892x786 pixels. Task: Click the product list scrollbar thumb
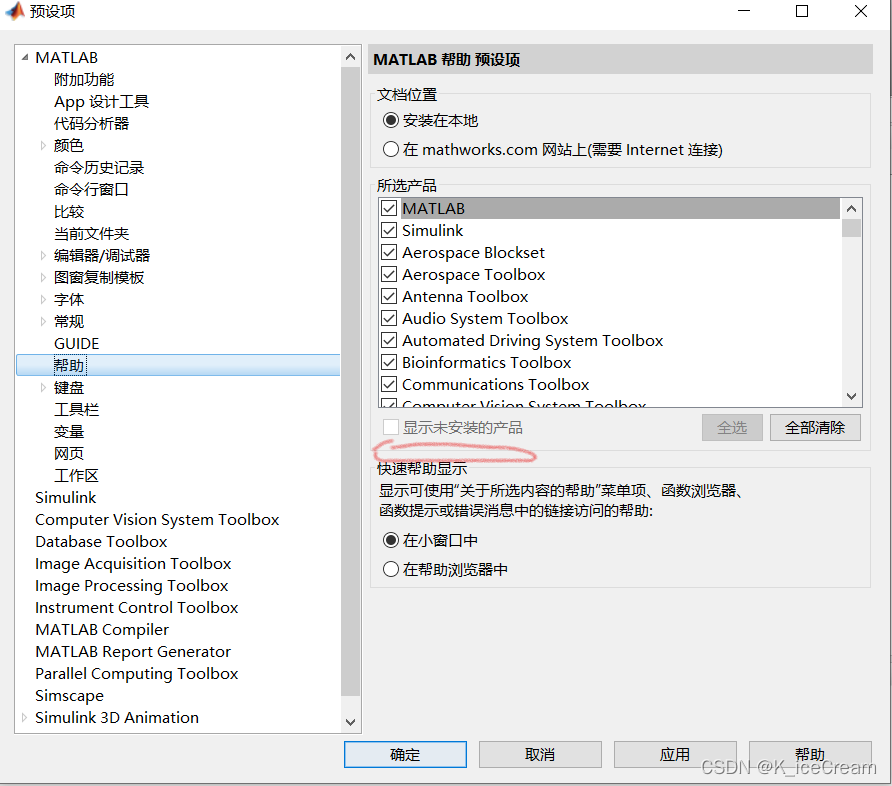pyautogui.click(x=852, y=228)
